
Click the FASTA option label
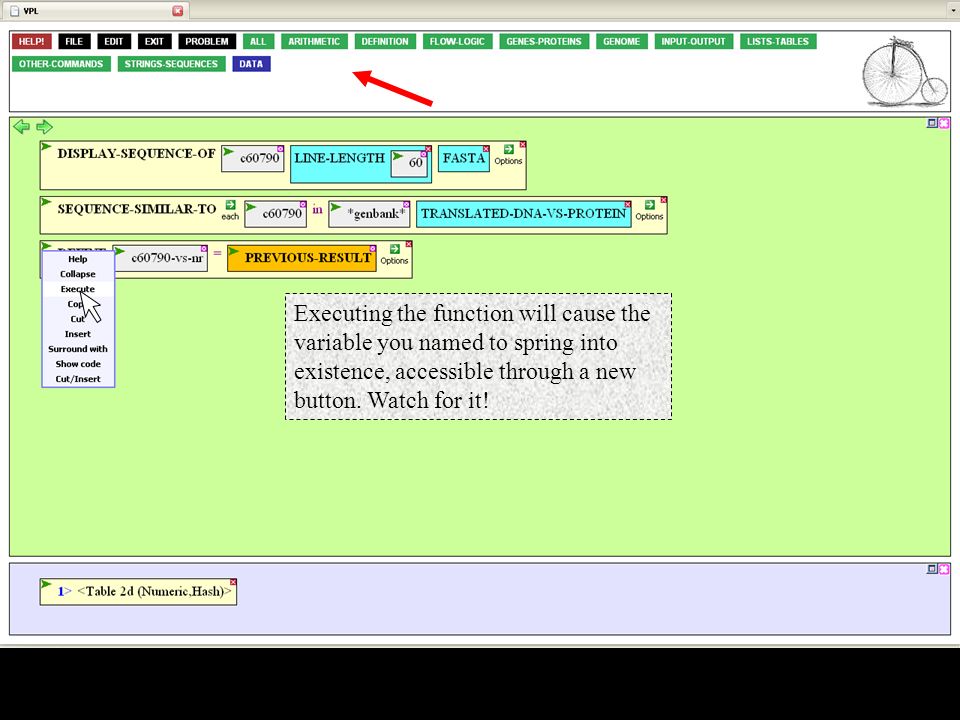(x=463, y=159)
